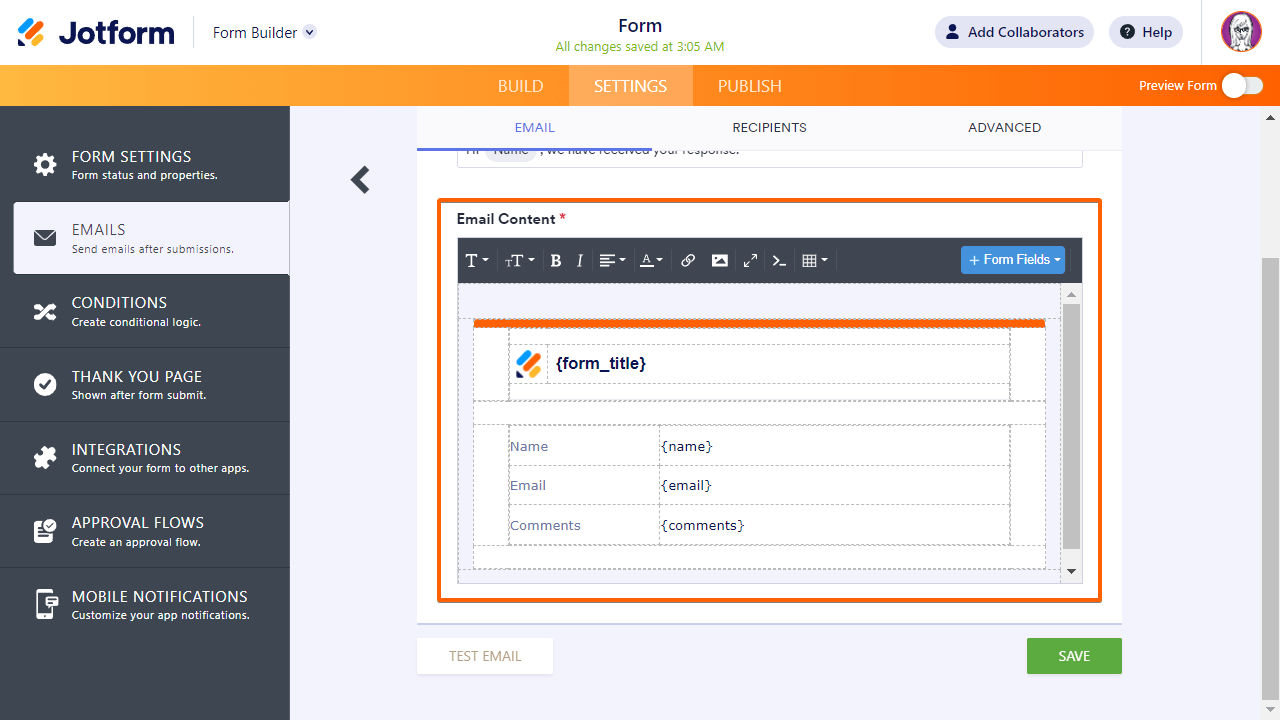Click the {email} field placeholder
The height and width of the screenshot is (720, 1280).
point(686,485)
